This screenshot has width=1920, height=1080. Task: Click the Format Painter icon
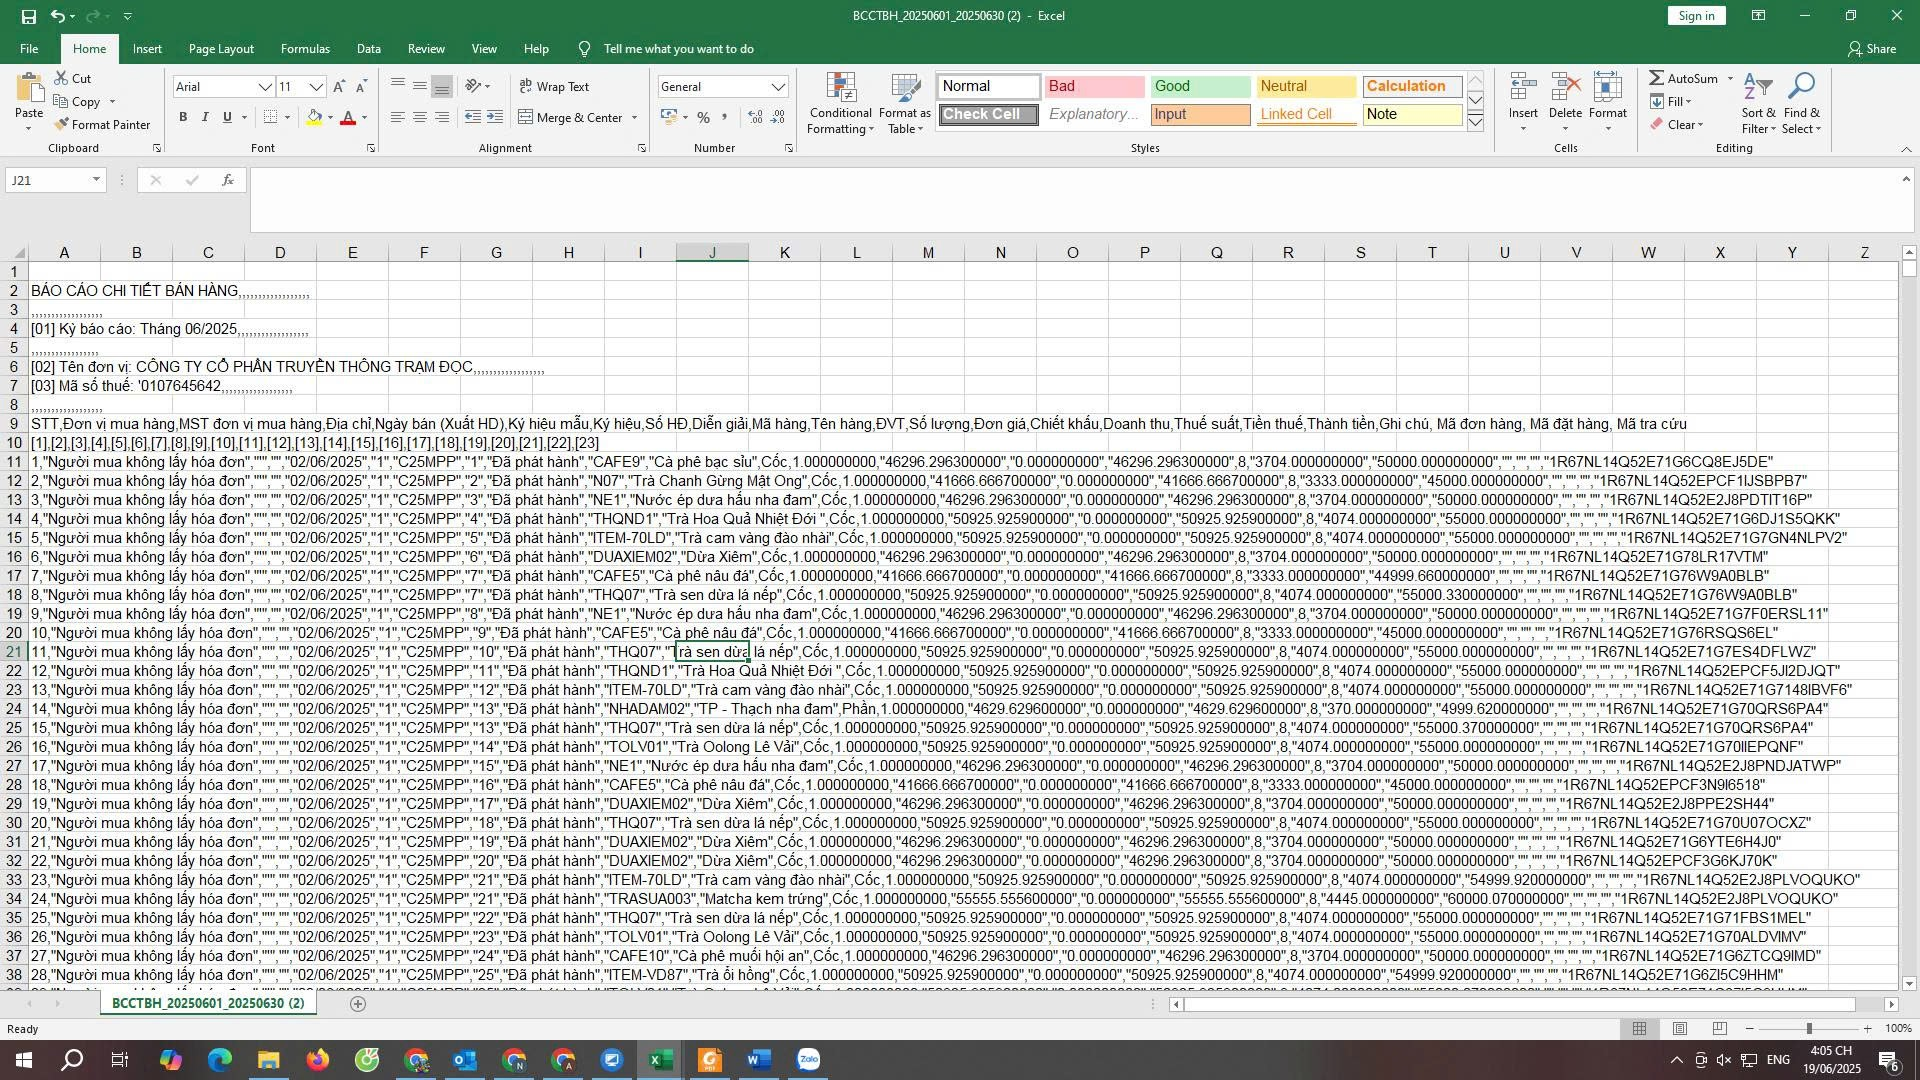(63, 125)
